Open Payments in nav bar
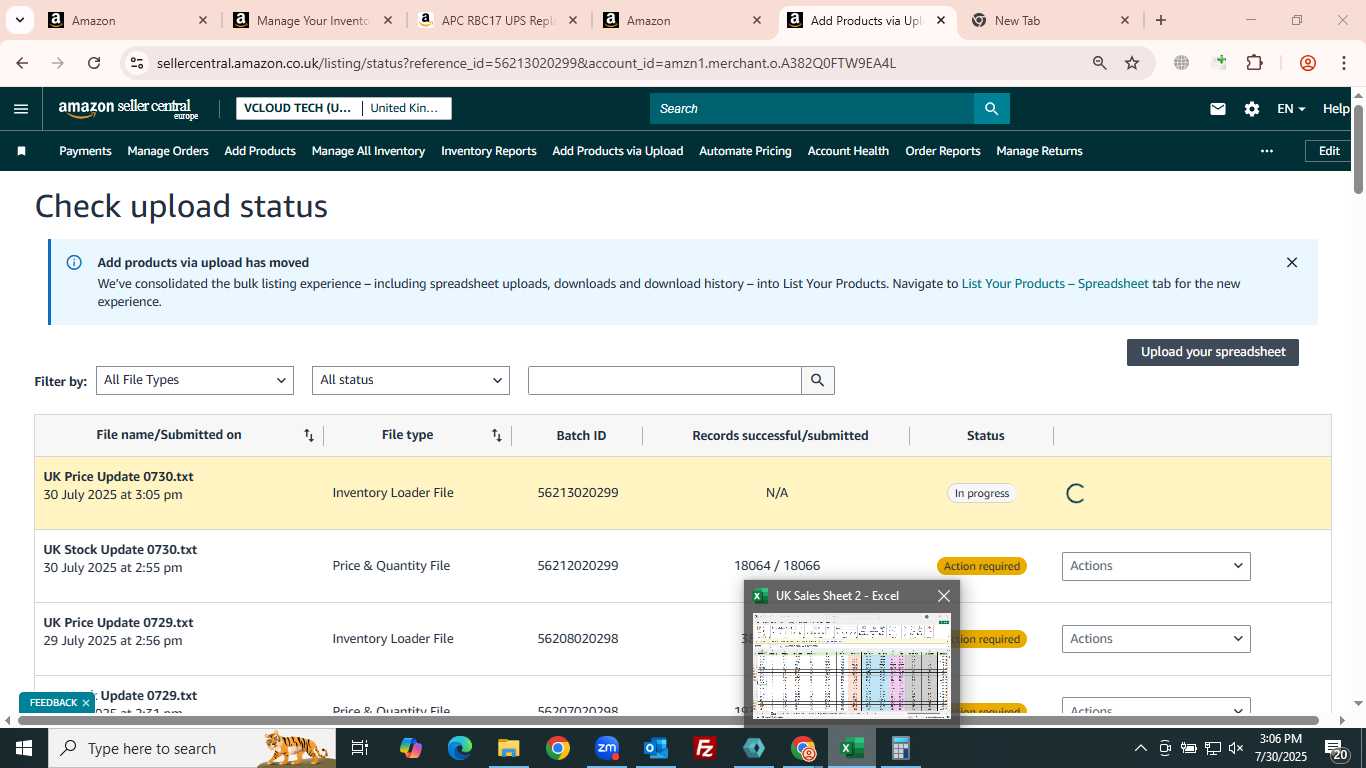 tap(85, 151)
